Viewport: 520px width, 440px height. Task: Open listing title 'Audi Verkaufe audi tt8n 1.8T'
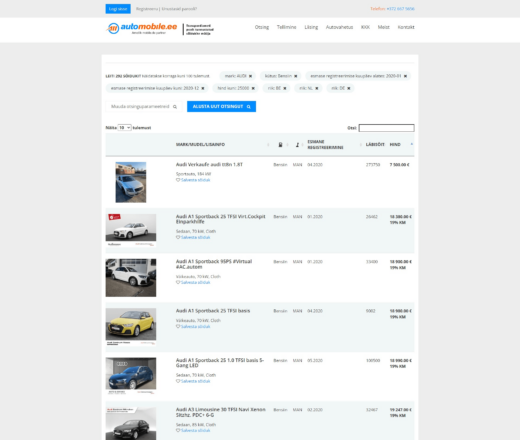coord(209,165)
